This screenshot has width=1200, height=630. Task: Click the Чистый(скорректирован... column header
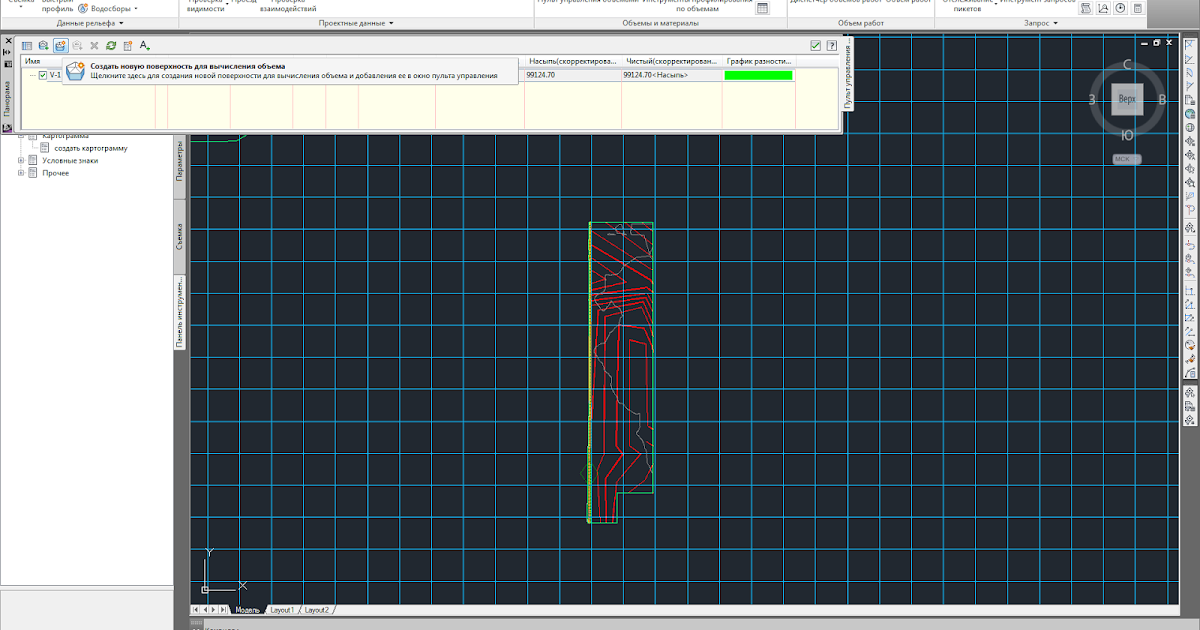671,62
